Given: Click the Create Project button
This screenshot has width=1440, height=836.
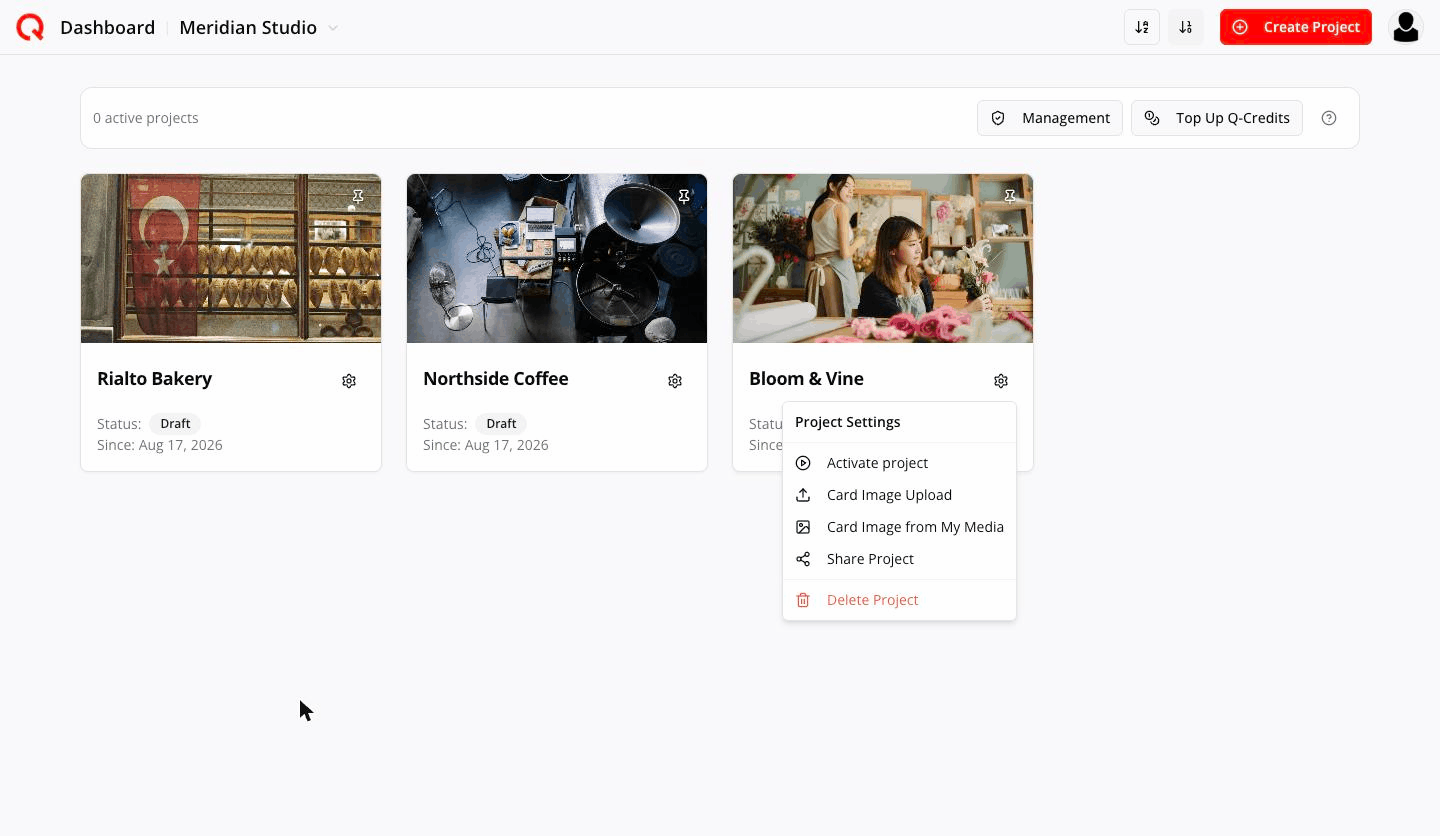Looking at the screenshot, I should pos(1296,27).
